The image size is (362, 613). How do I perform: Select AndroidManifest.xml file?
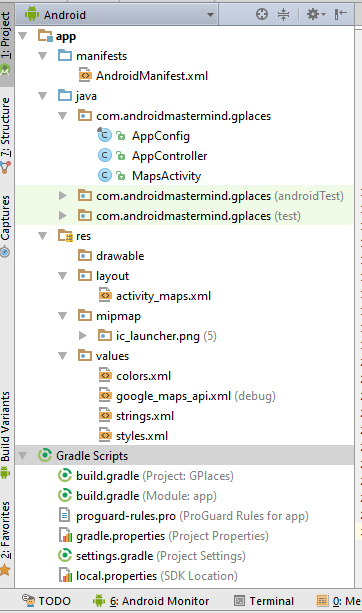click(x=152, y=76)
